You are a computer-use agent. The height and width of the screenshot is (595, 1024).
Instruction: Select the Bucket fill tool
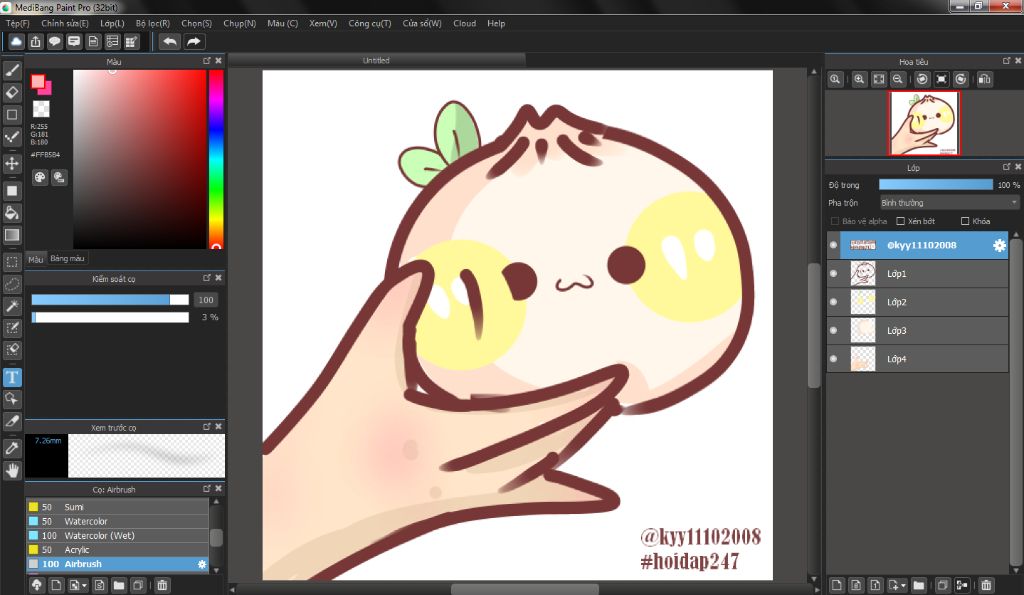point(12,213)
